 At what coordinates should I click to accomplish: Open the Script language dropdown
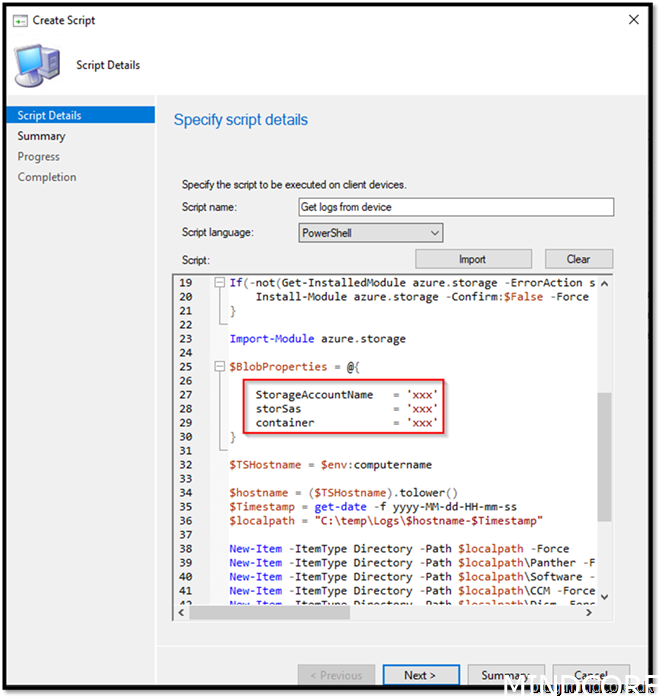tap(370, 232)
